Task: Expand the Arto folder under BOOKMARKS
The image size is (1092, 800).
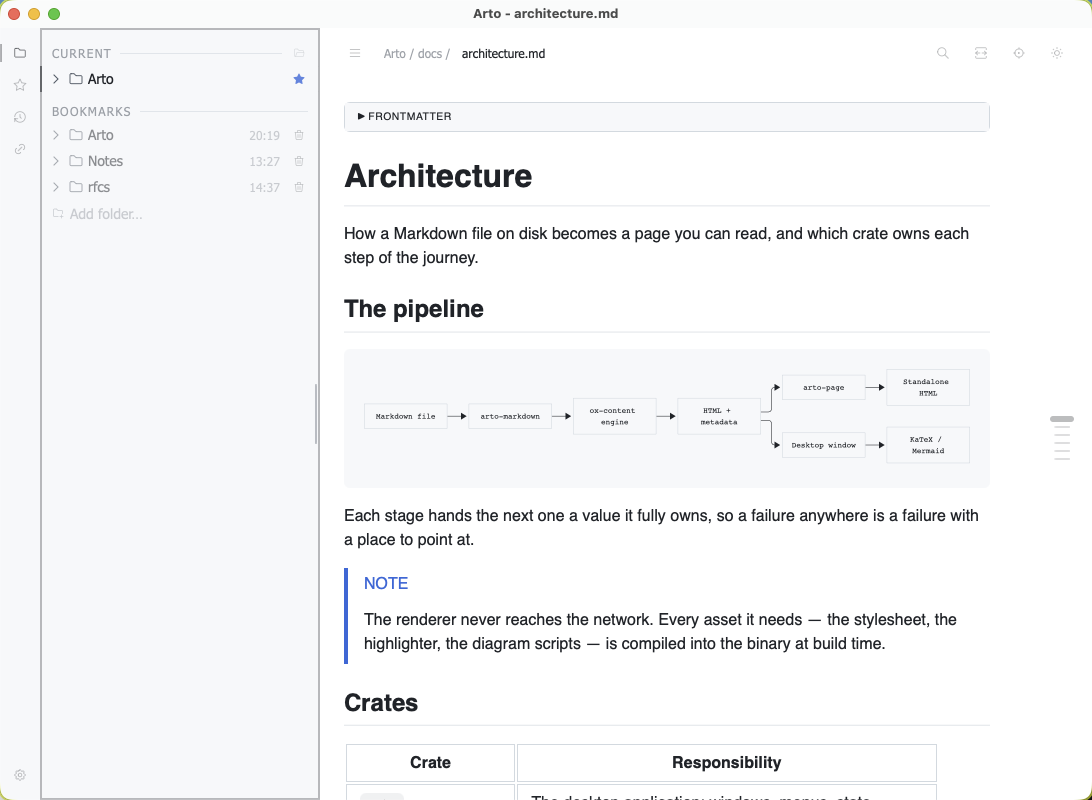Action: 56,135
